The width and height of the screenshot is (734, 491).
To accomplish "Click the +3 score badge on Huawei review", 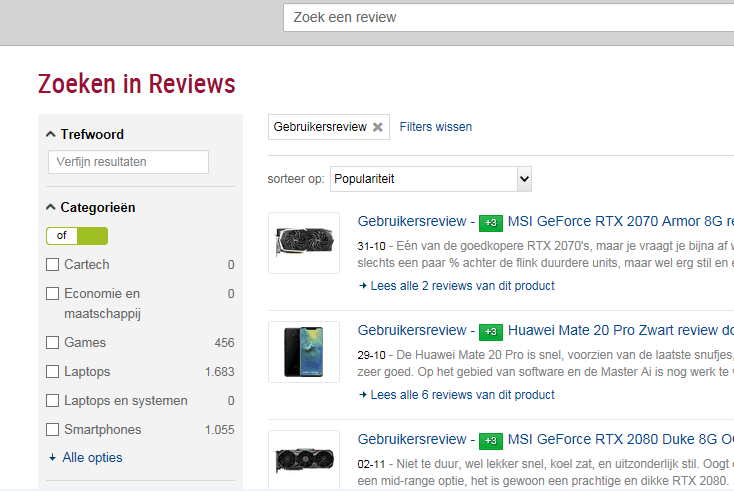I will tap(491, 332).
